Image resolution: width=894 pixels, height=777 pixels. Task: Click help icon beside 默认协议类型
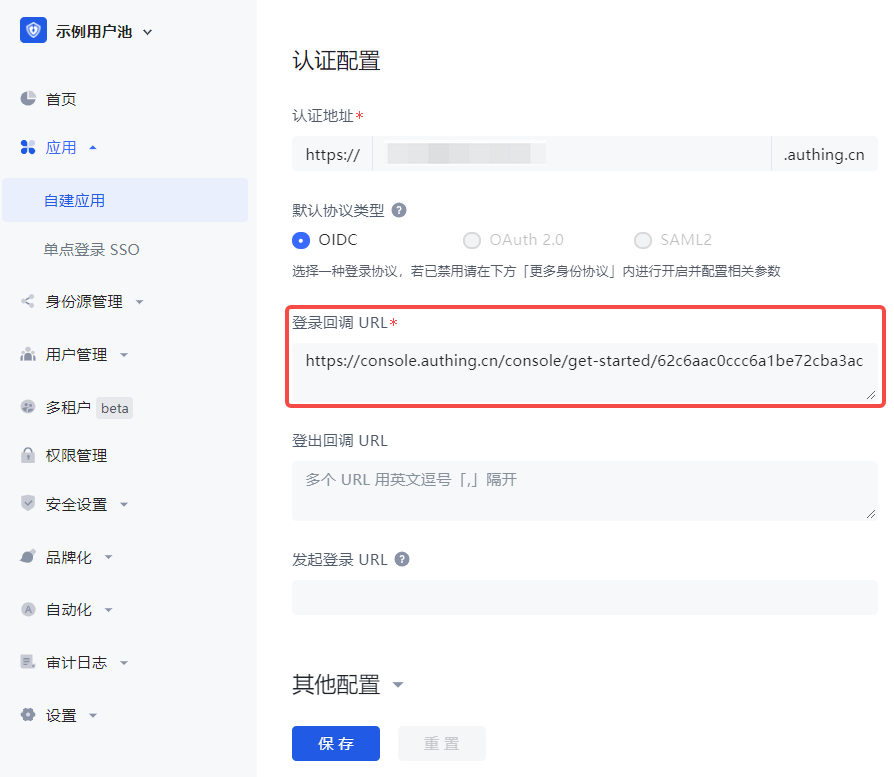pos(399,210)
